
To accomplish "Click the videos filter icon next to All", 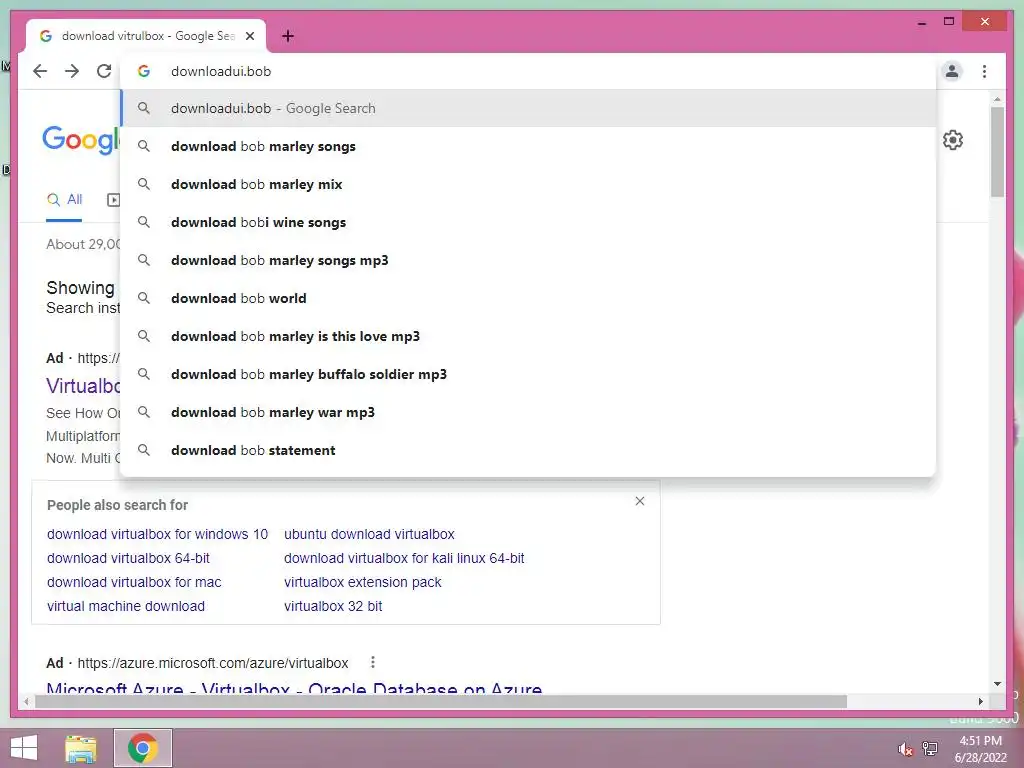I will click(114, 200).
